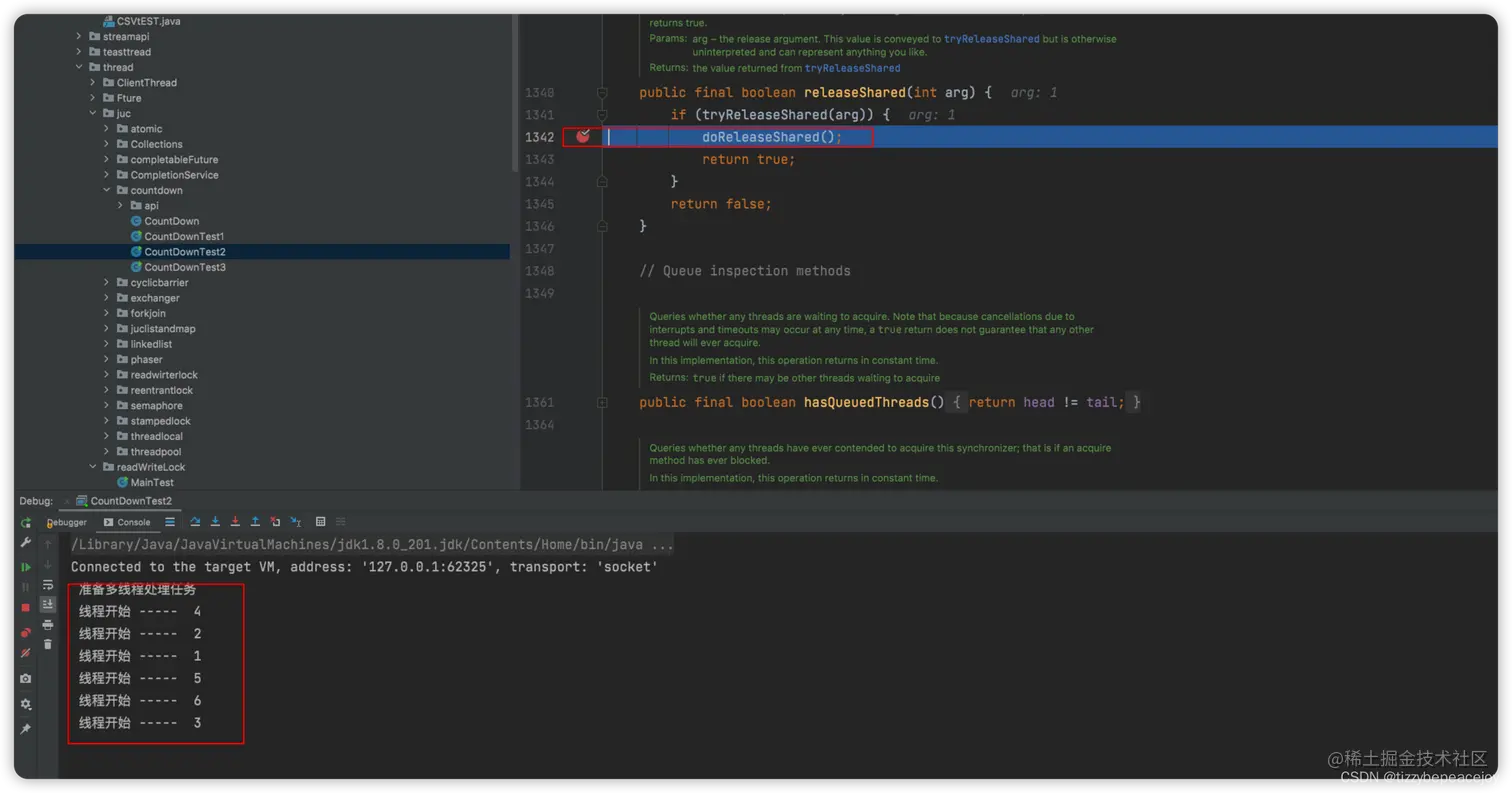Screen dimensions: 1512x793
Task: Click the Show Execution Point icon
Action: click(x=170, y=522)
